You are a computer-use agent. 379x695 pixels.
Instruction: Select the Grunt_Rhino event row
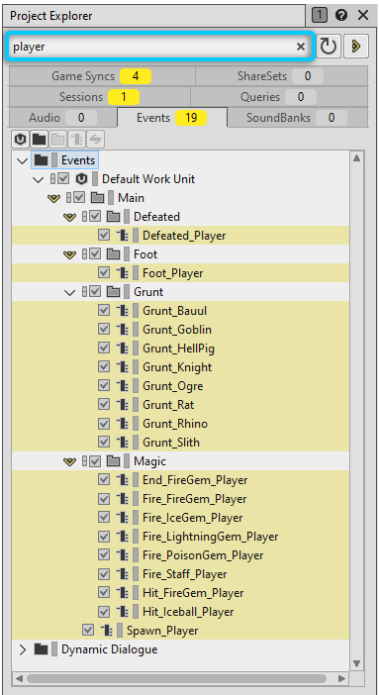tap(180, 424)
